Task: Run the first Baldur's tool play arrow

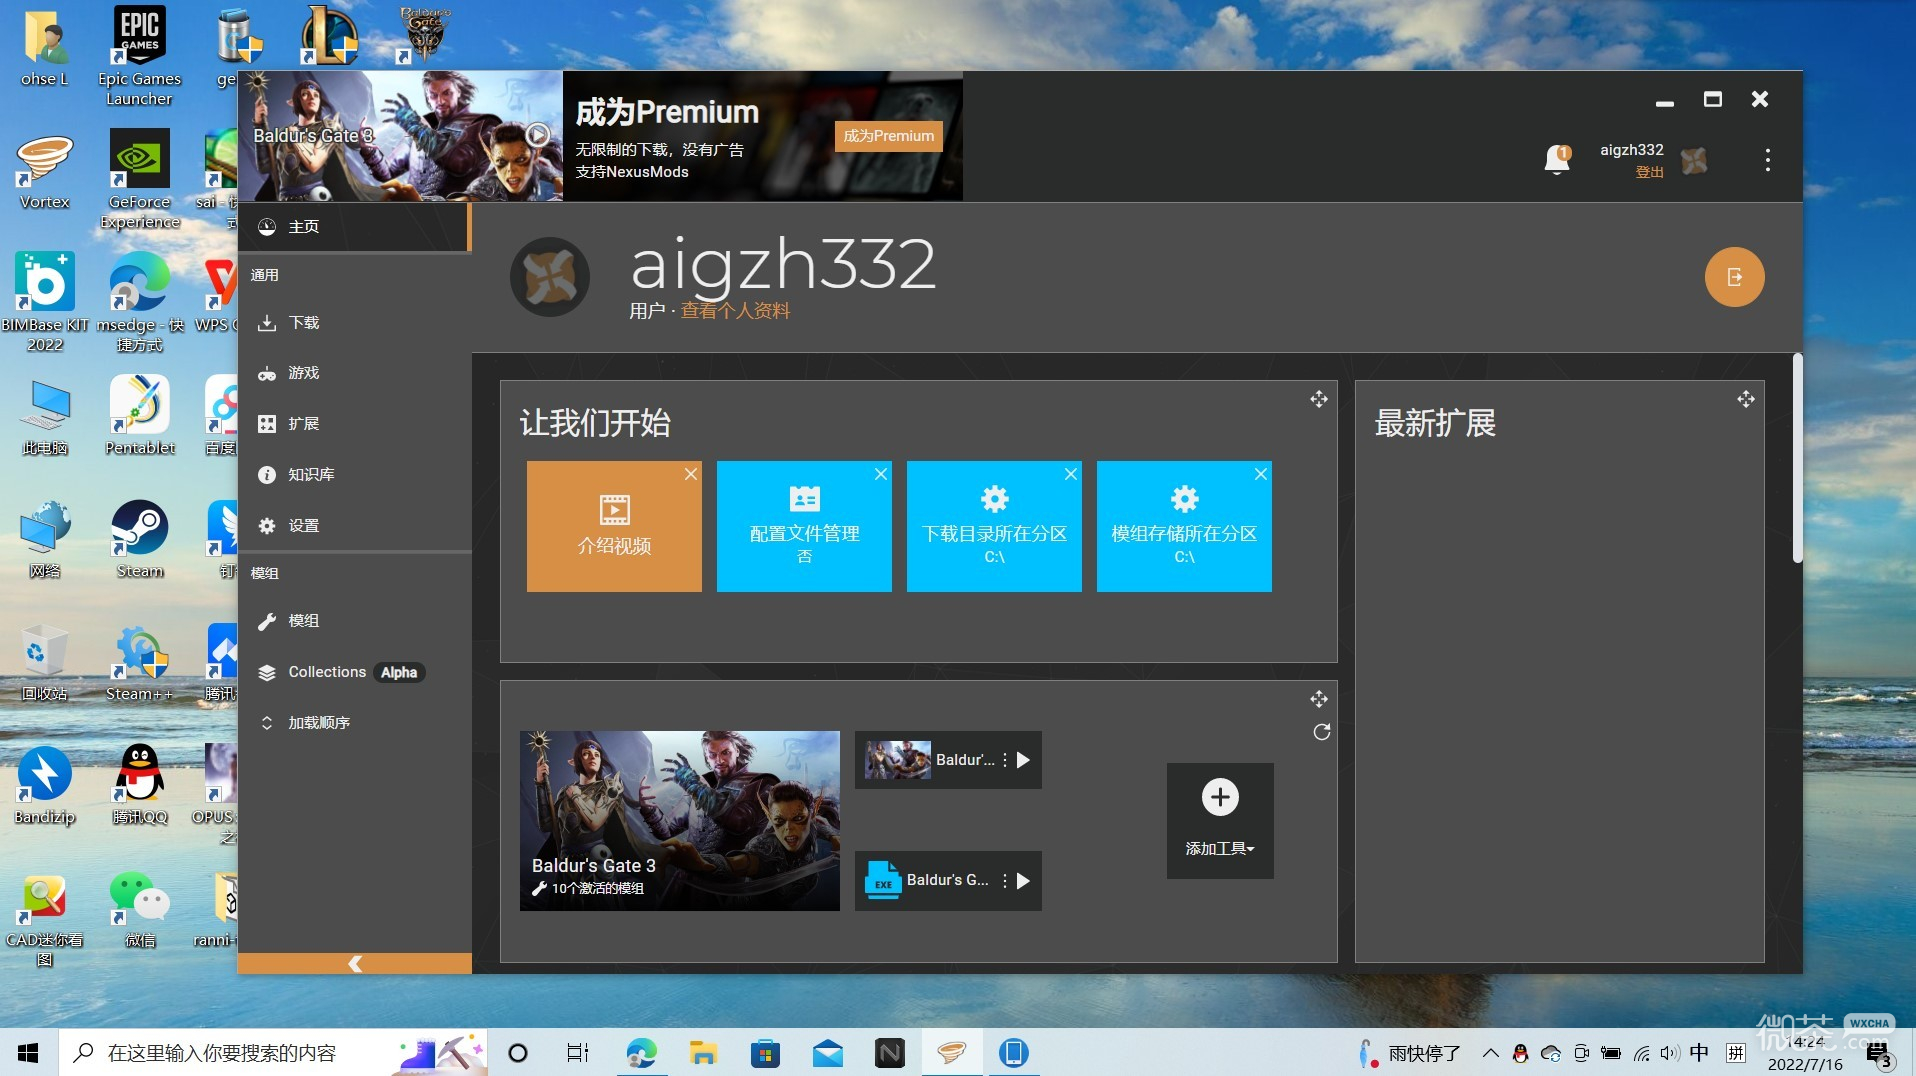Action: point(1023,760)
